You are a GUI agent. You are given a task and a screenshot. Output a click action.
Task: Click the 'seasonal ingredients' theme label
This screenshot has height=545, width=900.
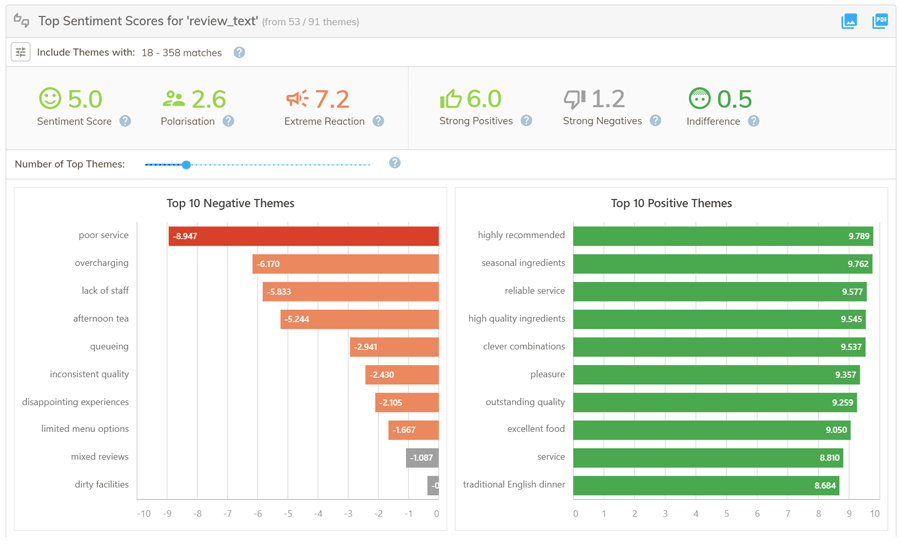pyautogui.click(x=523, y=263)
